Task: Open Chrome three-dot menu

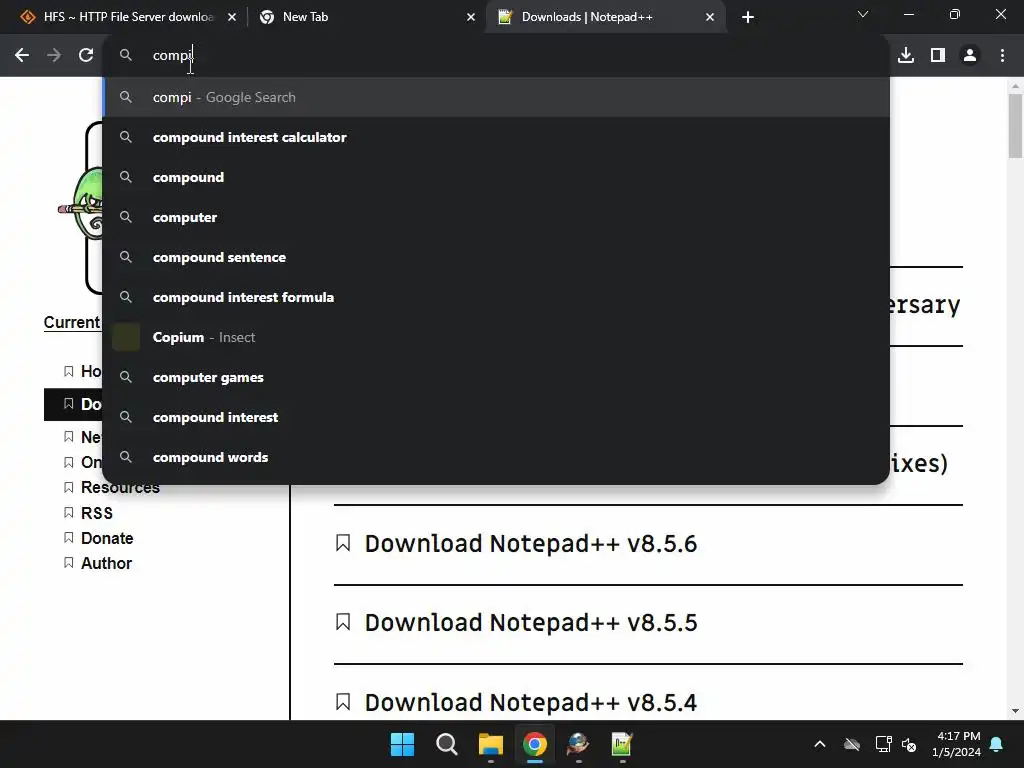Action: [x=1002, y=56]
